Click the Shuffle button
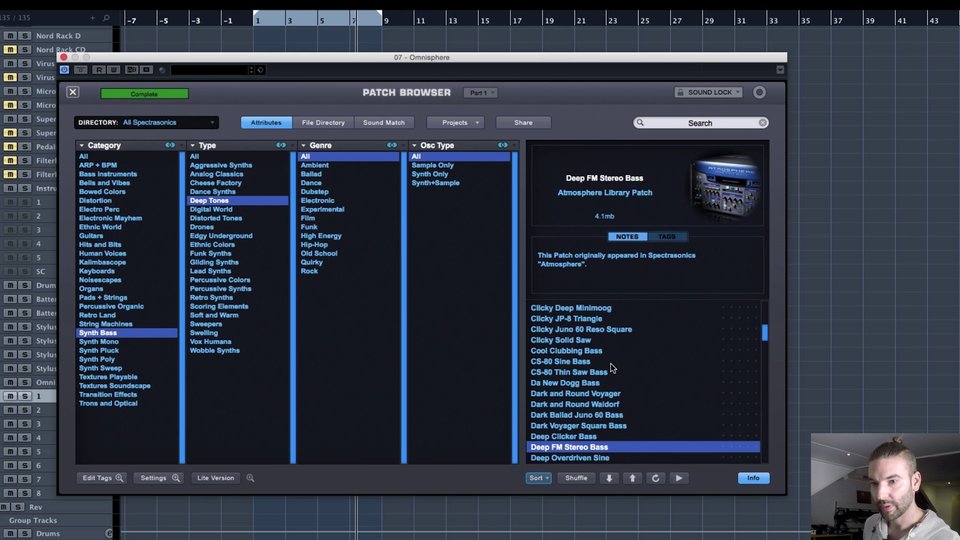 point(576,478)
